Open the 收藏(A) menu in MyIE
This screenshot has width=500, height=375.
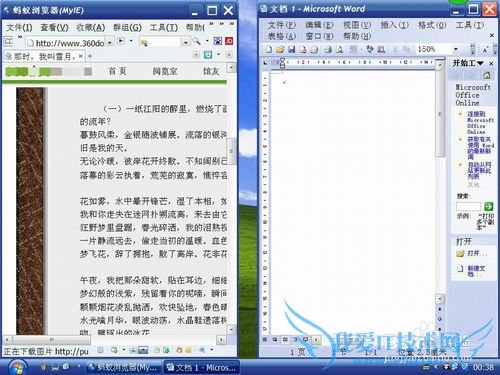click(x=91, y=27)
